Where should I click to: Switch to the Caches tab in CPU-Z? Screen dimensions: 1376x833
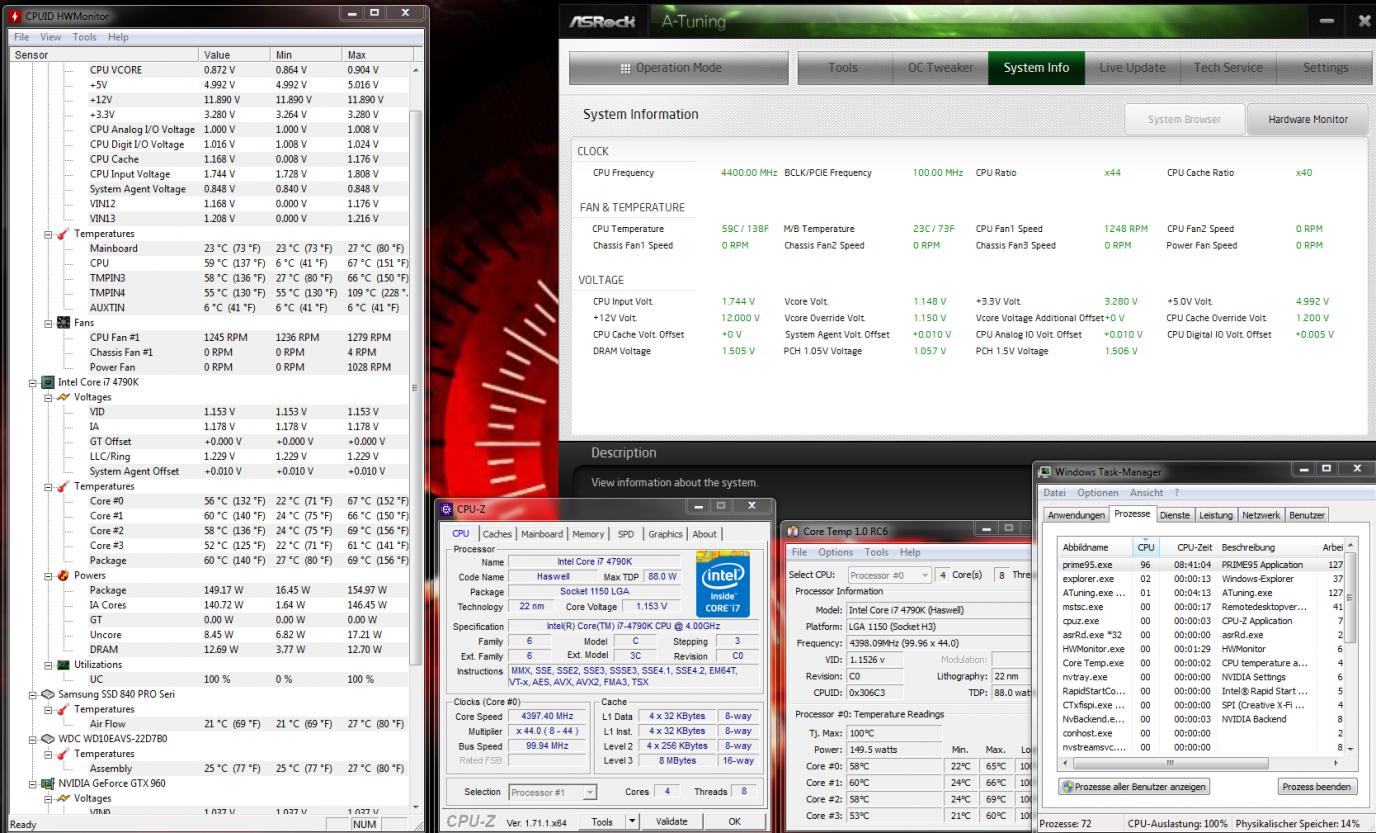(x=497, y=534)
